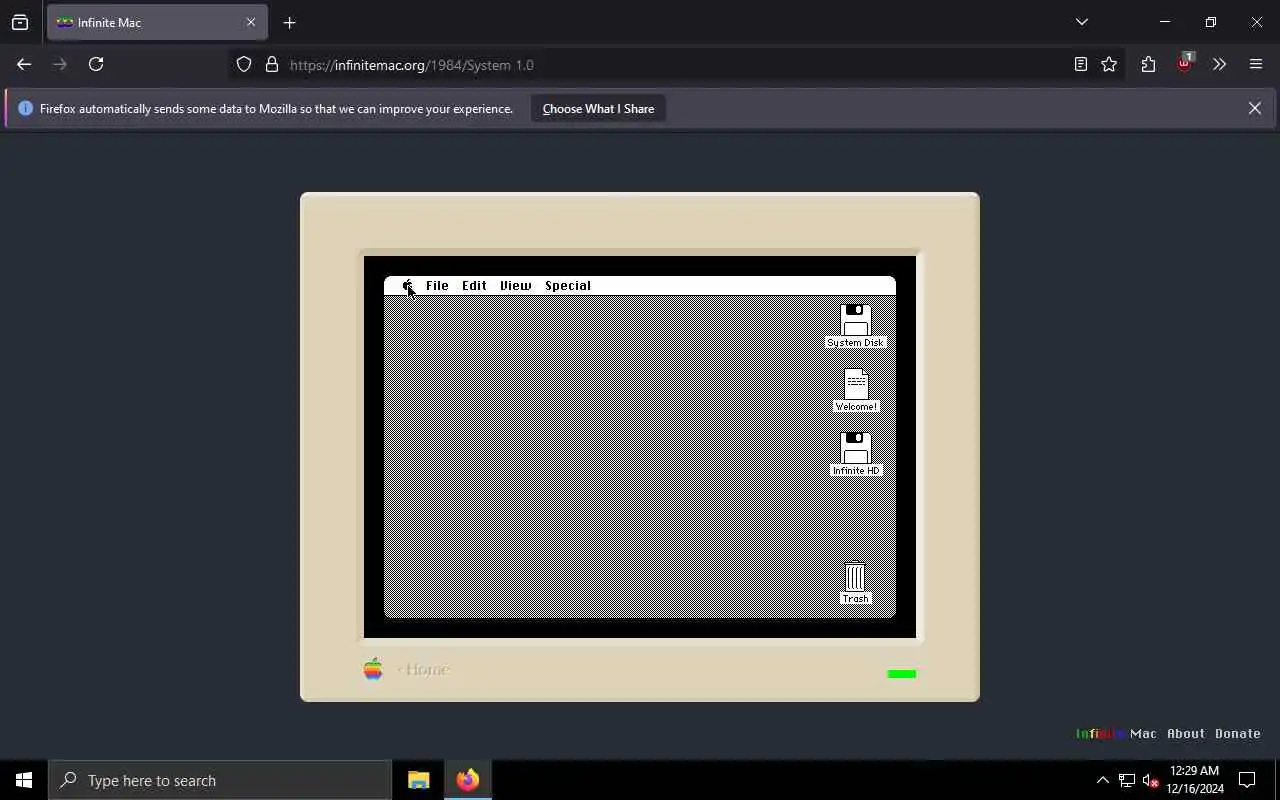Show hidden system tray icons
The width and height of the screenshot is (1280, 800).
coord(1102,780)
